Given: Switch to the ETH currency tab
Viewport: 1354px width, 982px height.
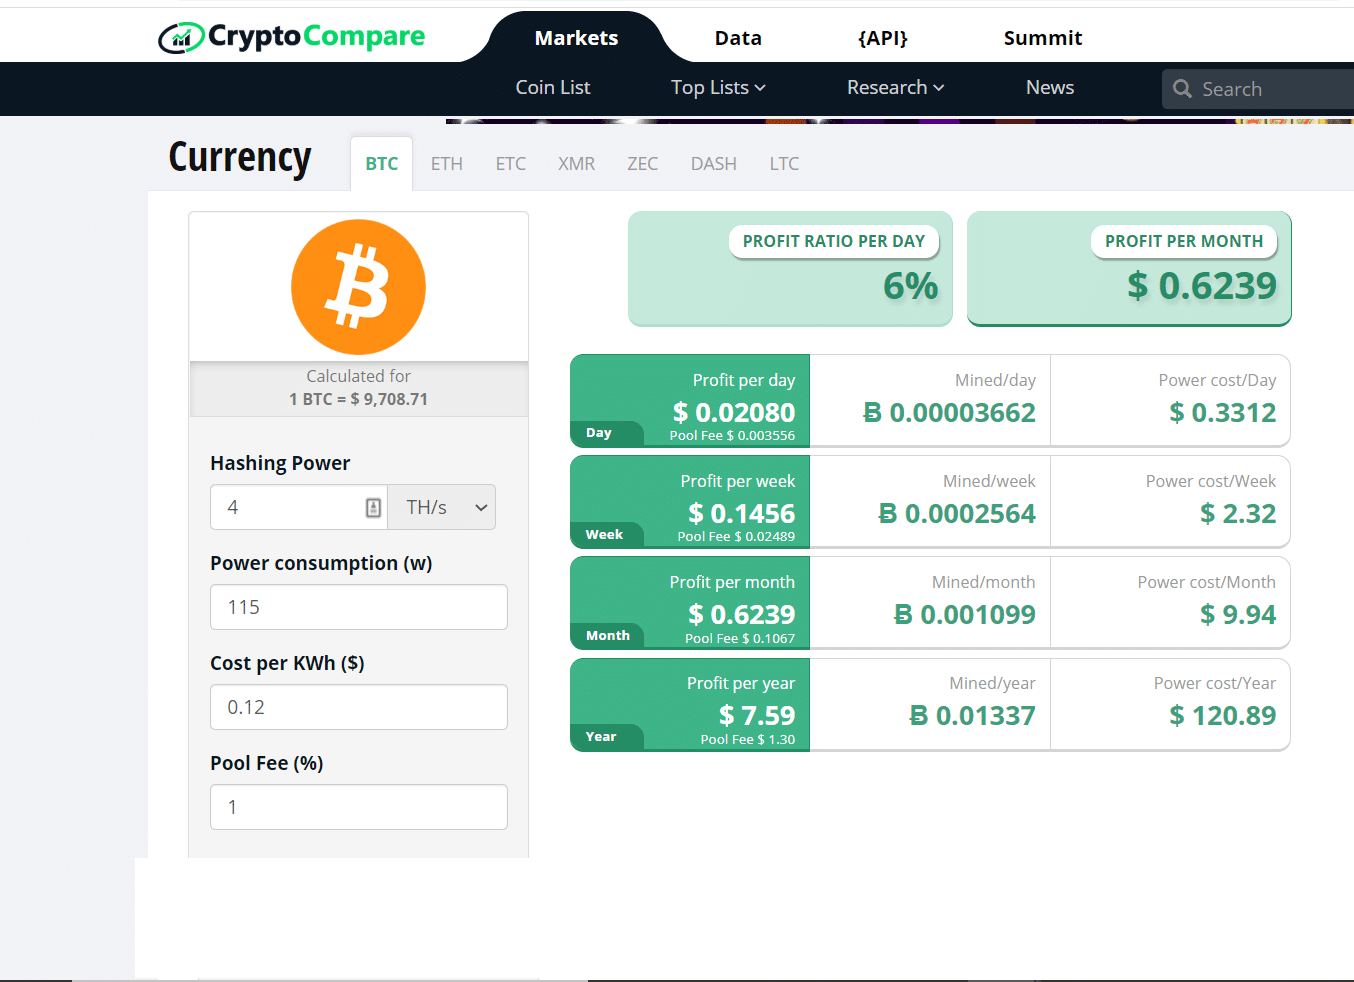Looking at the screenshot, I should coord(446,163).
